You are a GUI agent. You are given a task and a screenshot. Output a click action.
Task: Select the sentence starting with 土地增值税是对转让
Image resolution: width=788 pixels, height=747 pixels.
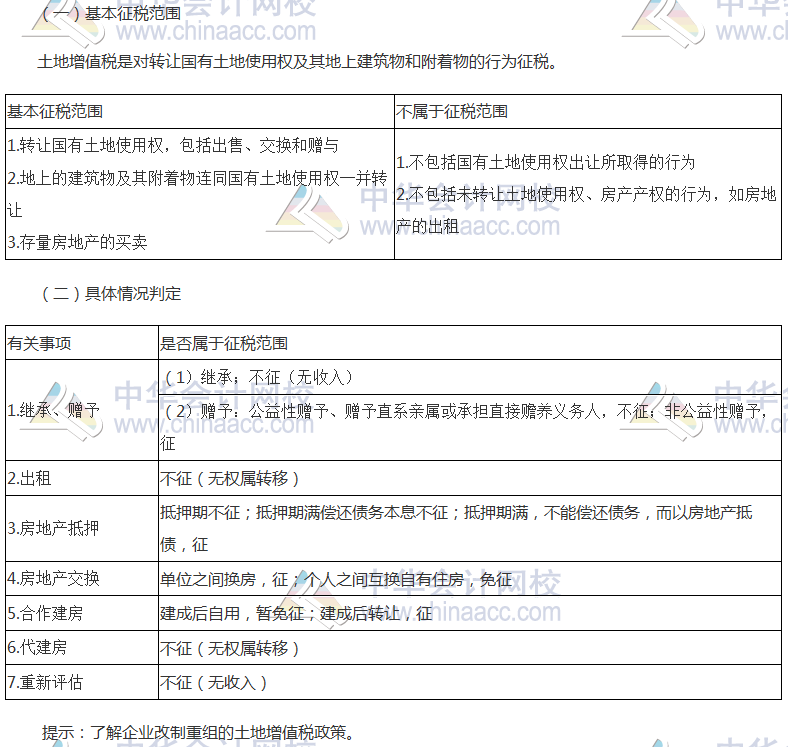295,62
